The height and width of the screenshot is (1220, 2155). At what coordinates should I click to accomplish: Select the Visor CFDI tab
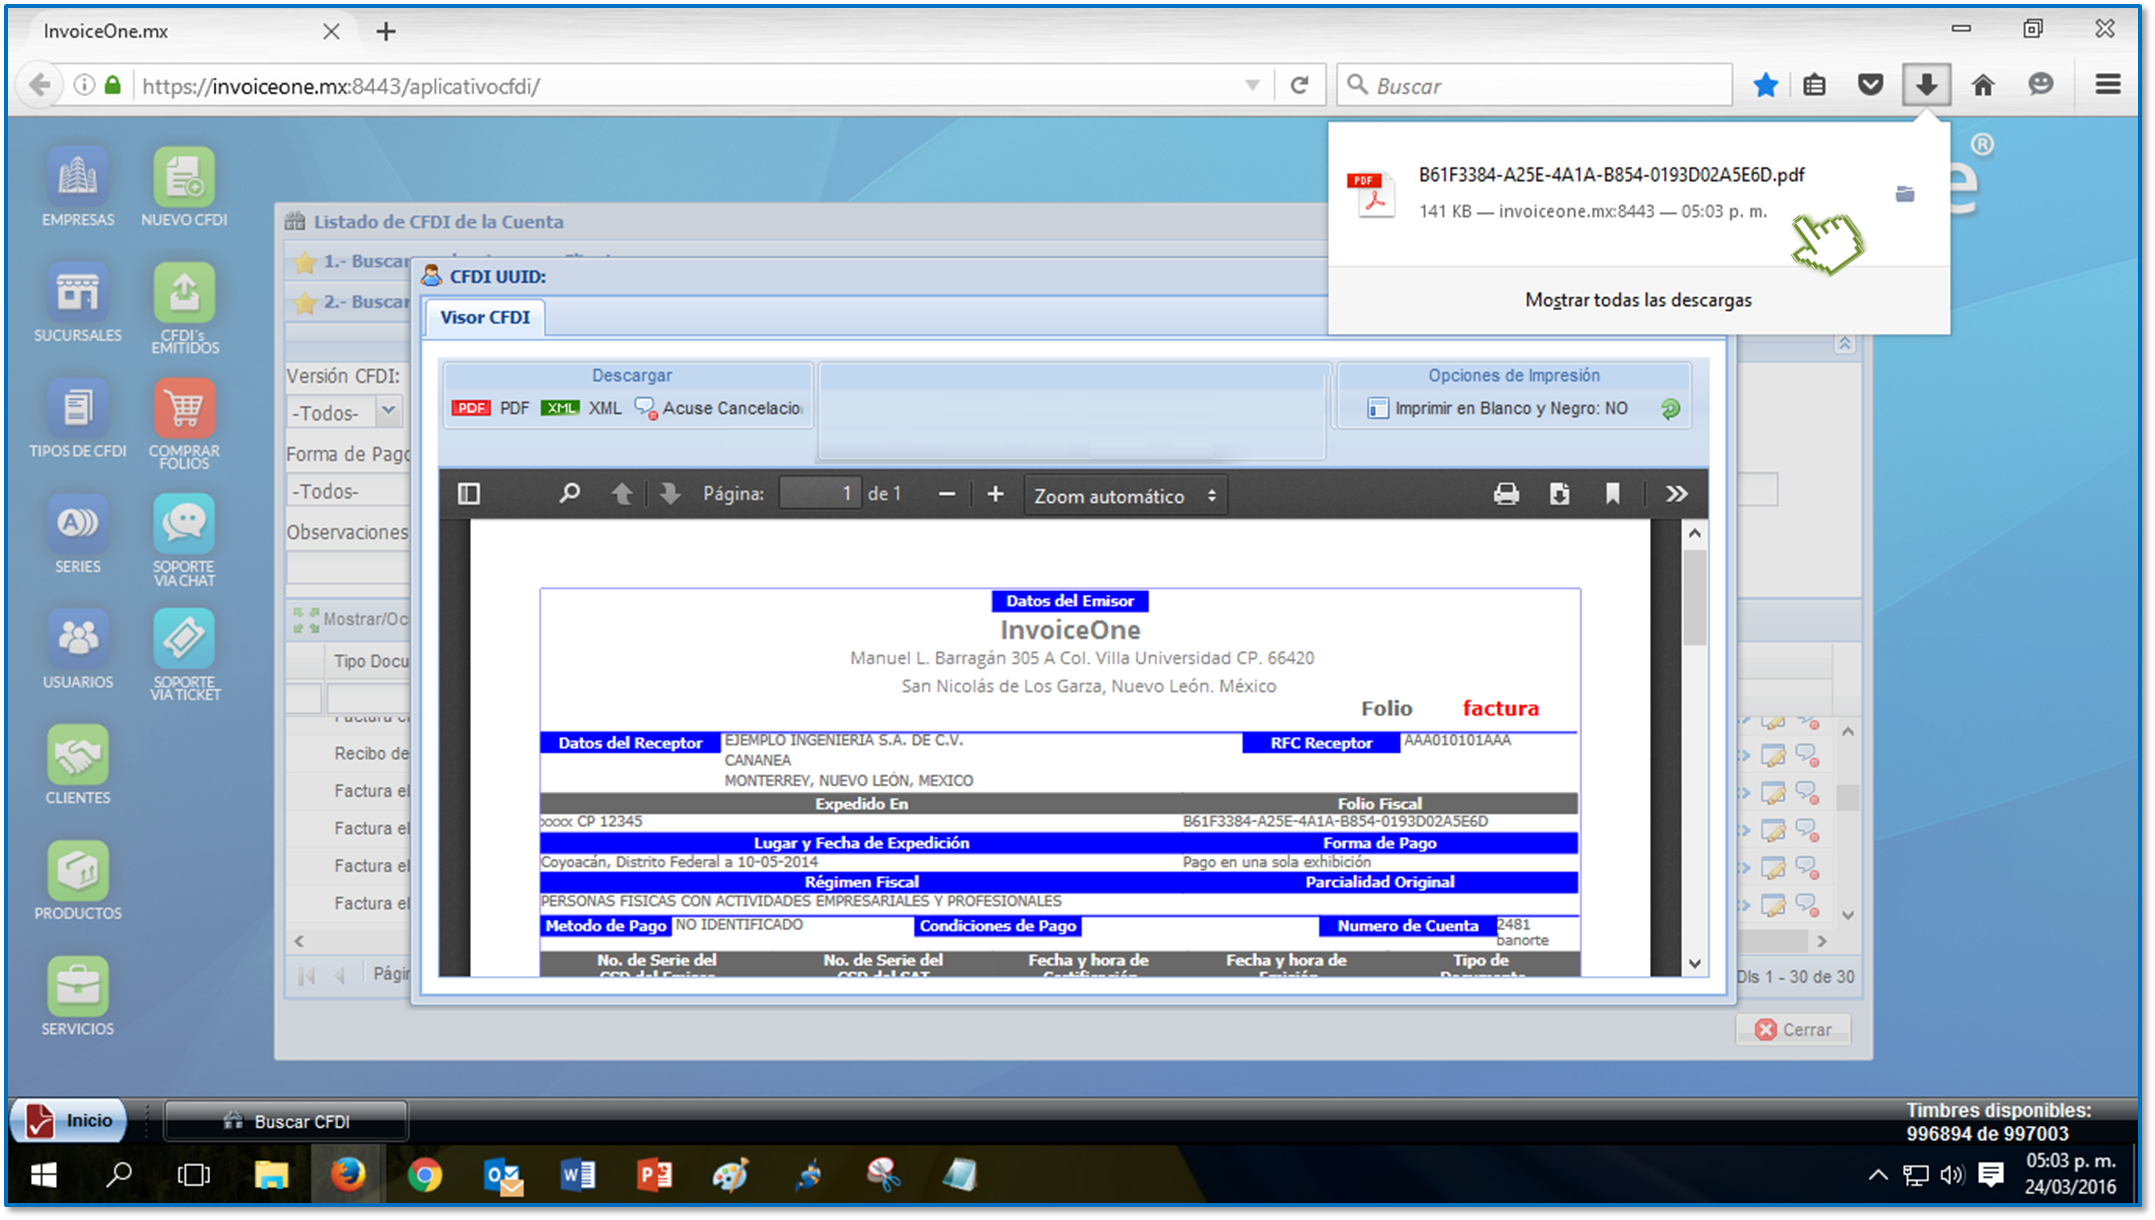(485, 317)
